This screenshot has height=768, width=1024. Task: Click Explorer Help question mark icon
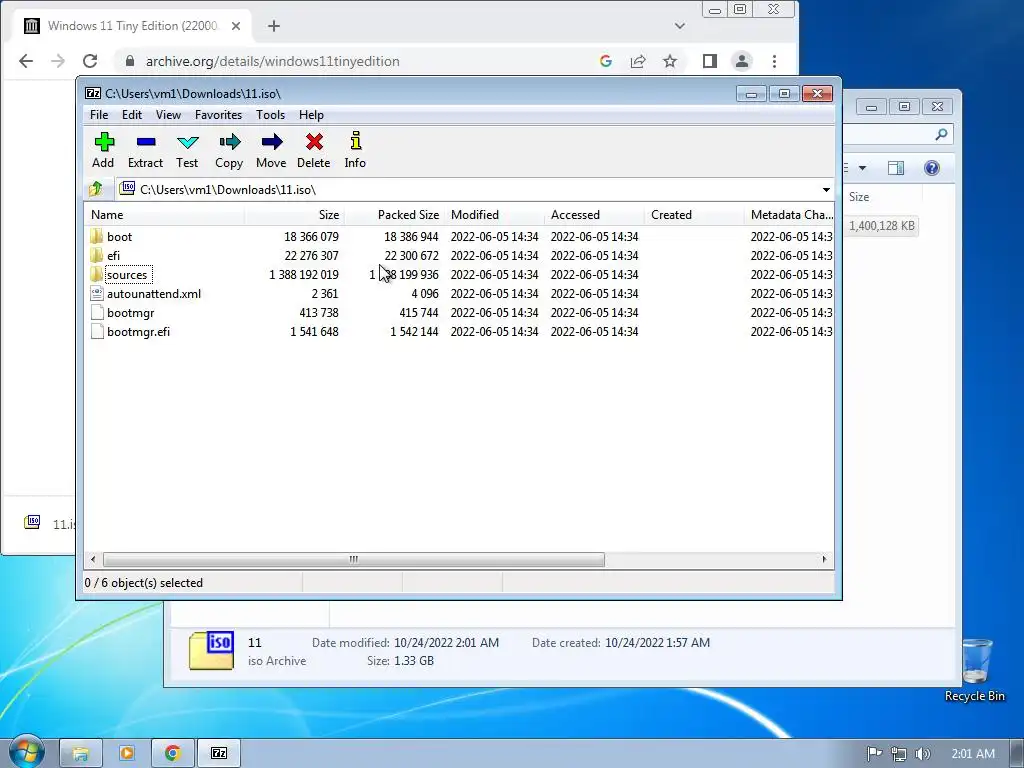point(932,168)
